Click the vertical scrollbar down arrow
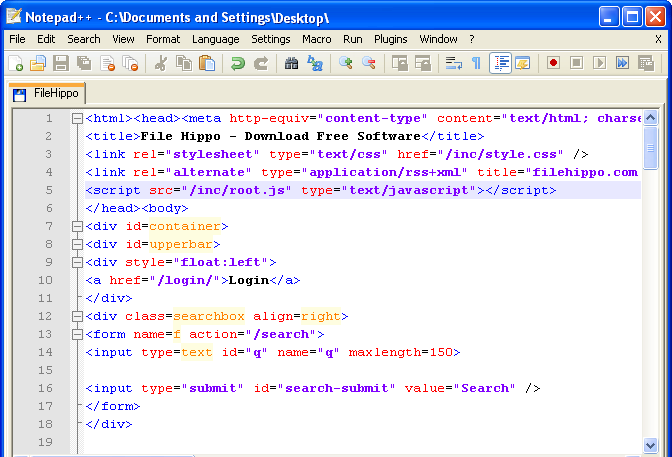The image size is (672, 457). click(x=651, y=445)
